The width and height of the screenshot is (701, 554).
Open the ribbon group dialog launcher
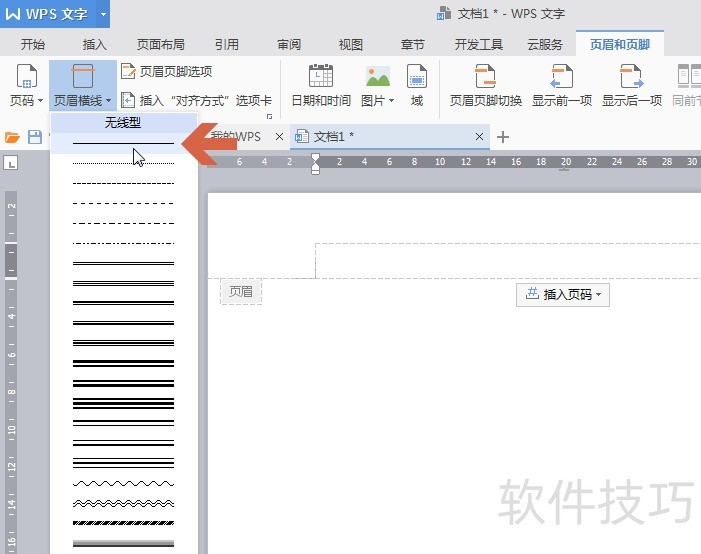coord(270,116)
